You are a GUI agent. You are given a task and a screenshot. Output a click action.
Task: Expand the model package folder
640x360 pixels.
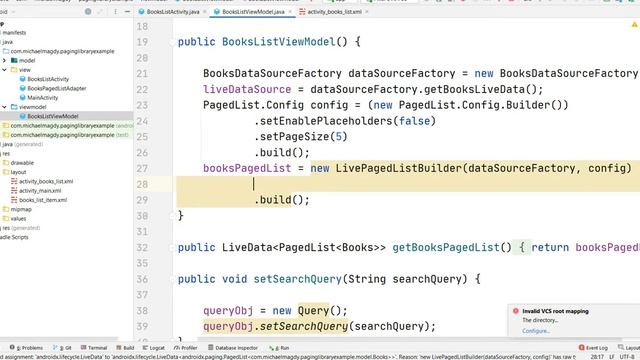(x=4, y=60)
